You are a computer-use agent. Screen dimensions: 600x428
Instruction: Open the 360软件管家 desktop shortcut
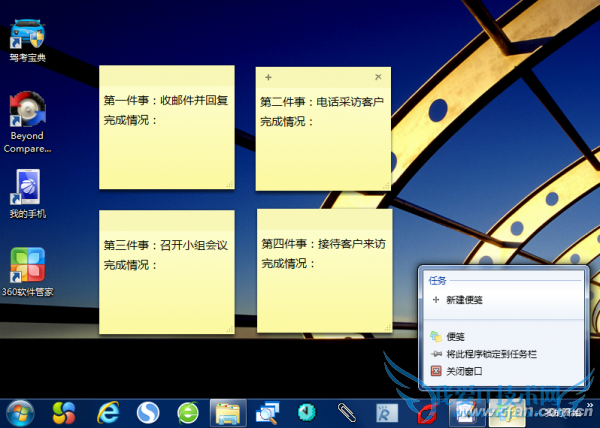point(27,272)
